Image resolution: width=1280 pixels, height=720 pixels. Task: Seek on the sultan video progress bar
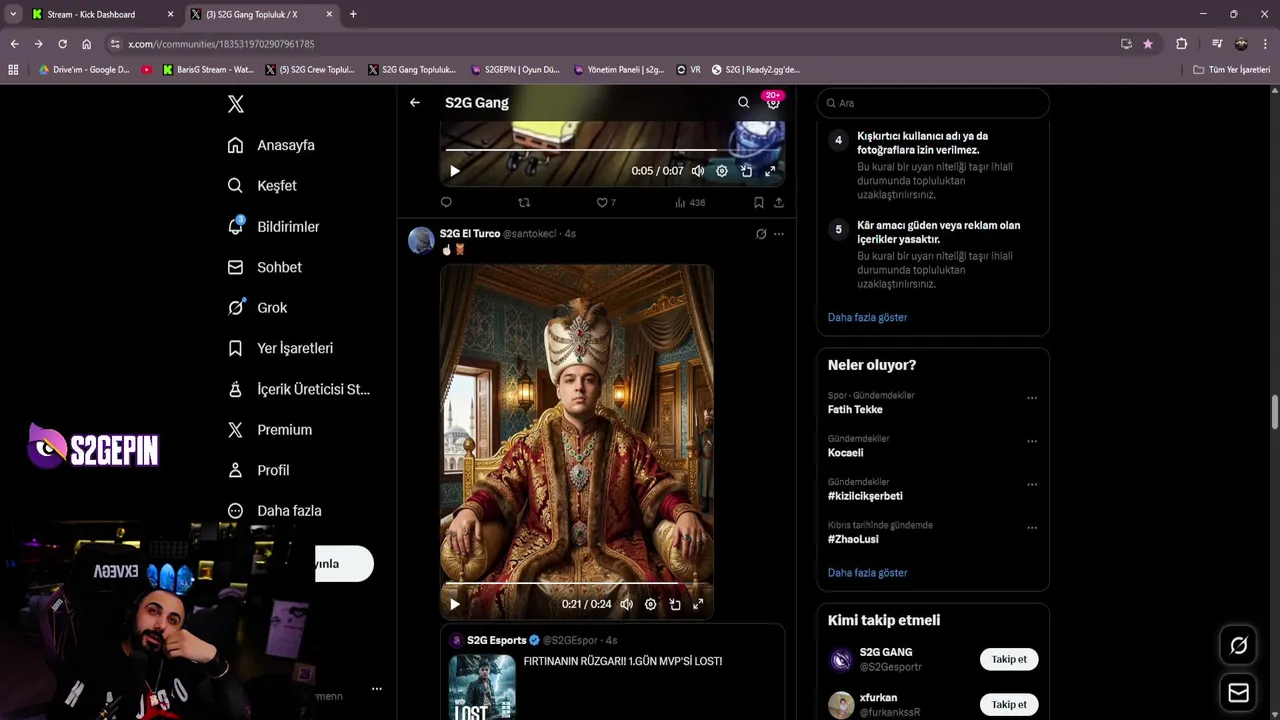coord(576,582)
